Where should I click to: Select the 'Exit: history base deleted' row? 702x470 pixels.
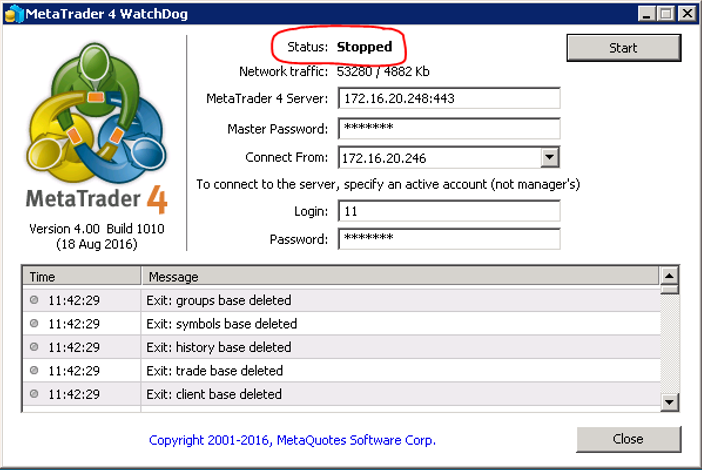pos(342,347)
